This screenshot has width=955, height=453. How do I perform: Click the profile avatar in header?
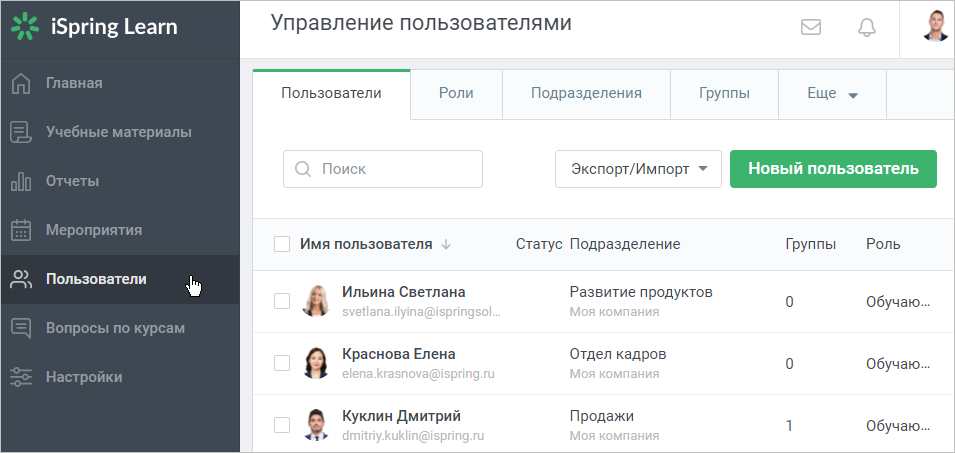click(936, 26)
